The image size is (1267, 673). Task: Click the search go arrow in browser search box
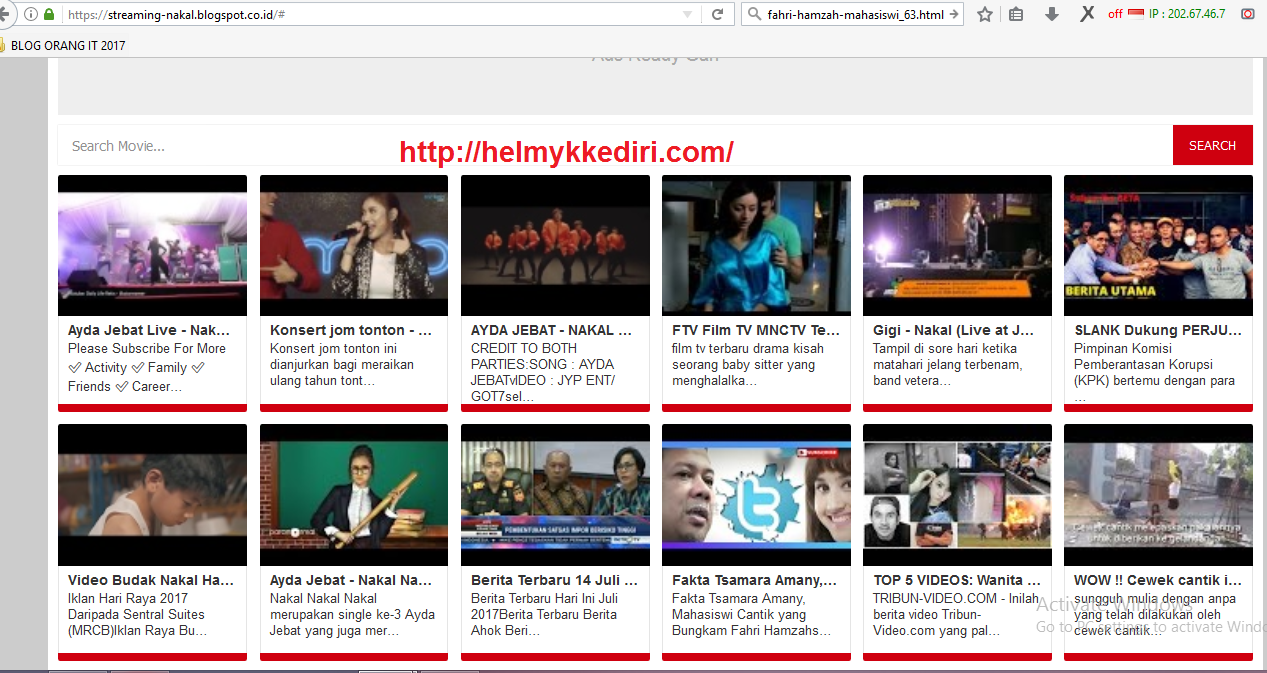[x=954, y=14]
